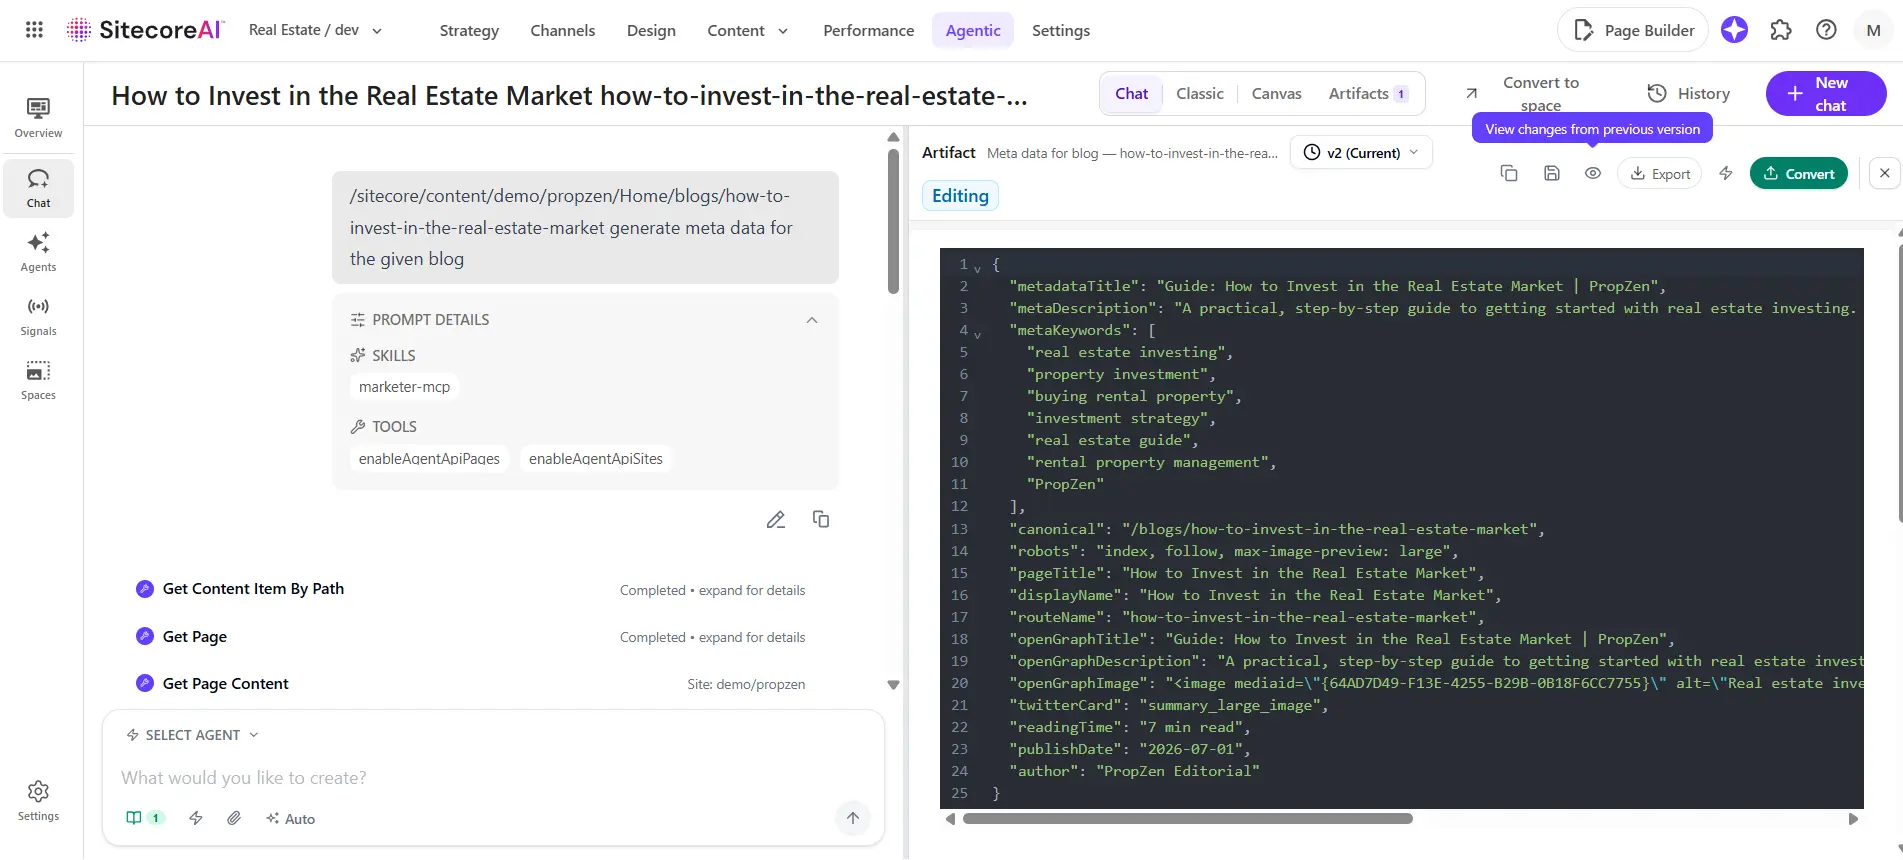Open the Auto model selector

[290, 818]
